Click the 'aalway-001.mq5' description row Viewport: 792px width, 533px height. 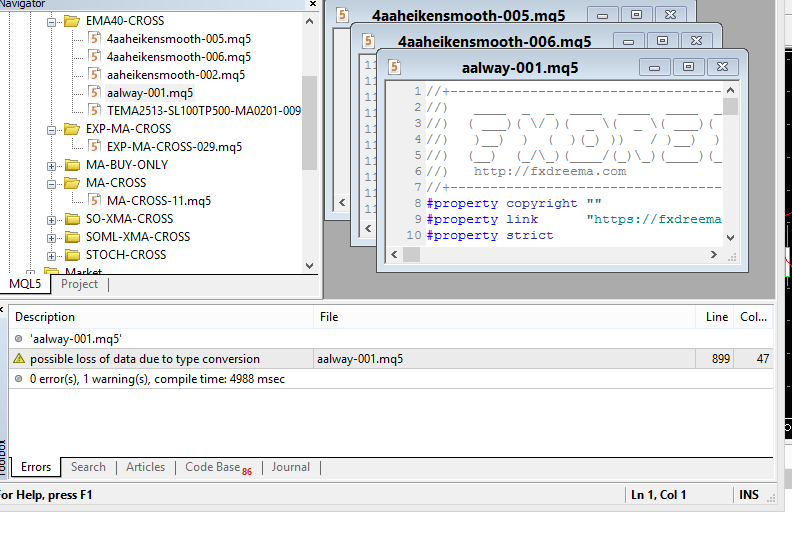pos(391,338)
